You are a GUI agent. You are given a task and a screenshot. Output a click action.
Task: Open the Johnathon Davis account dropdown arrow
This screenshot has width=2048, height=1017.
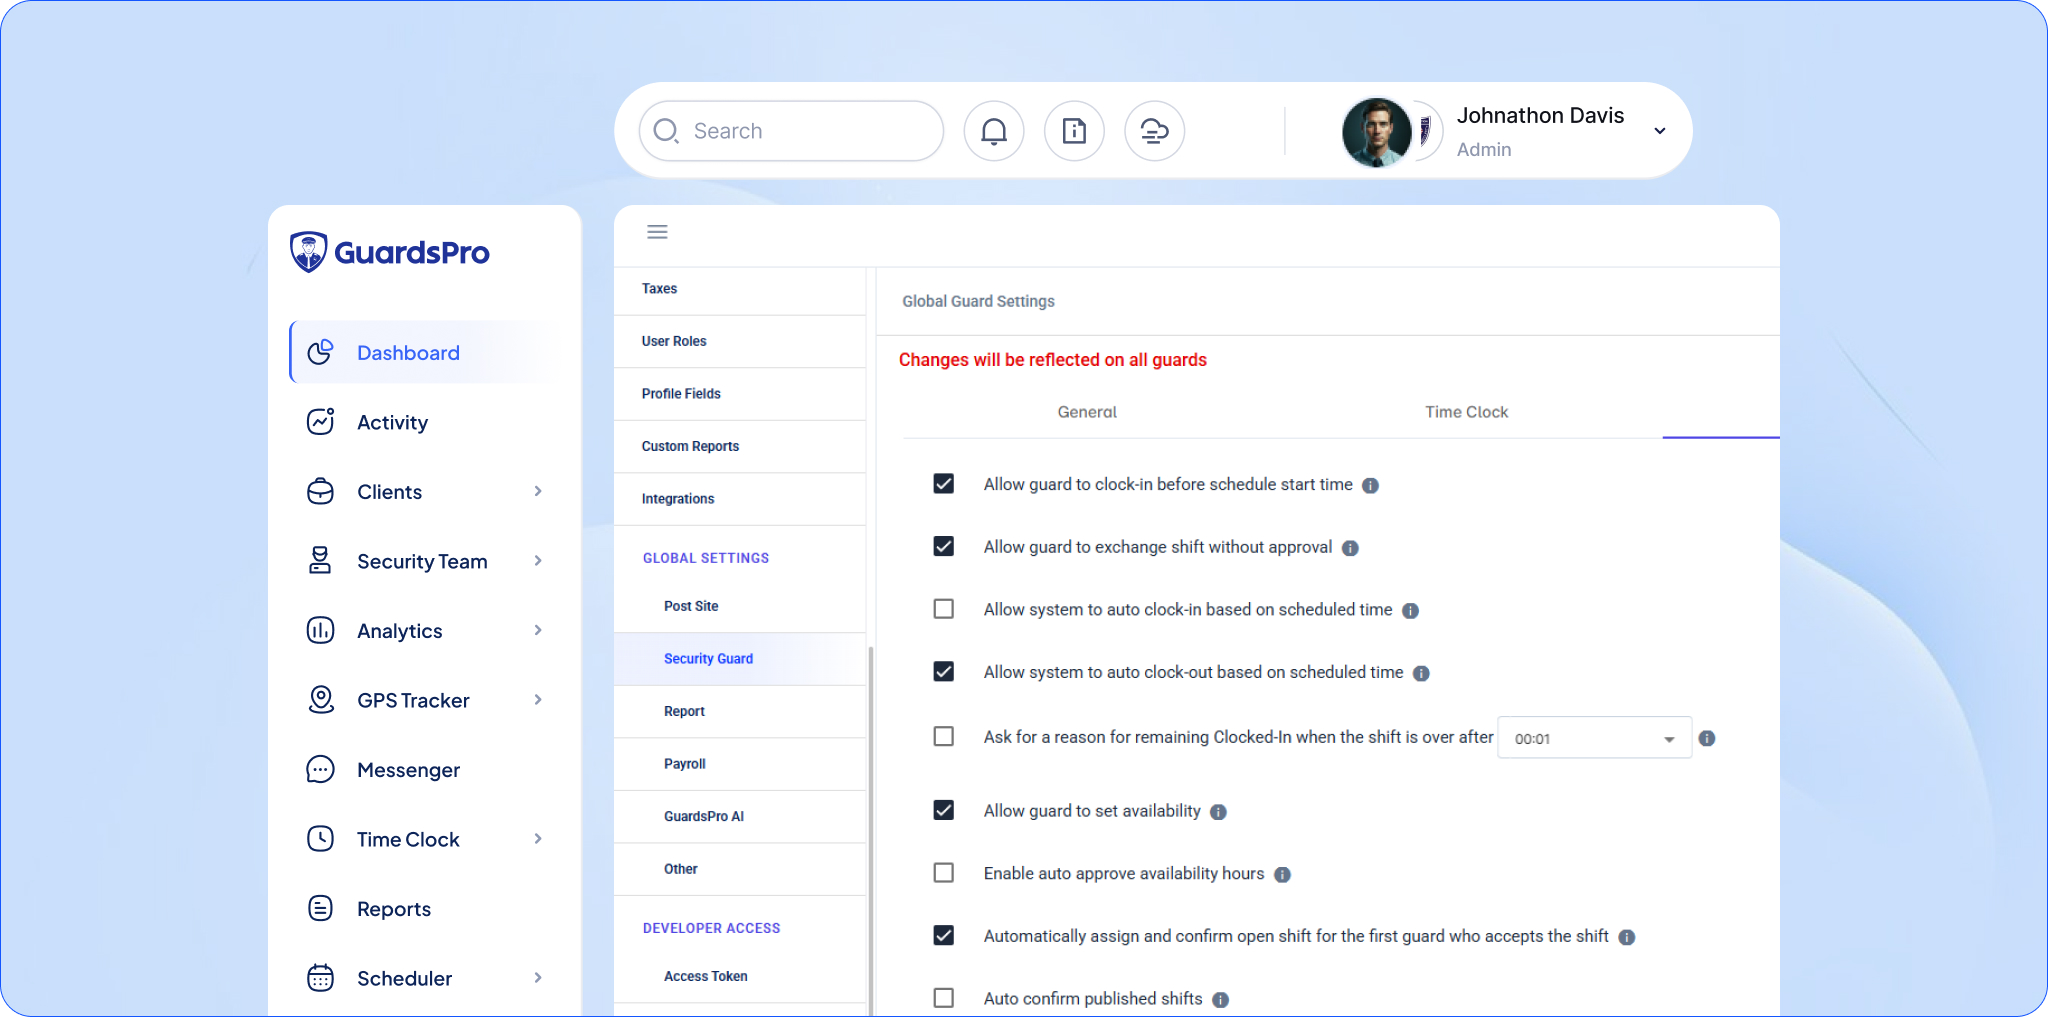[x=1660, y=131]
